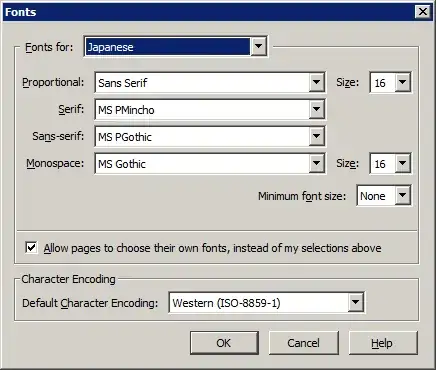
Task: Click the 'Minimum font size:' label
Action: [x=302, y=196]
